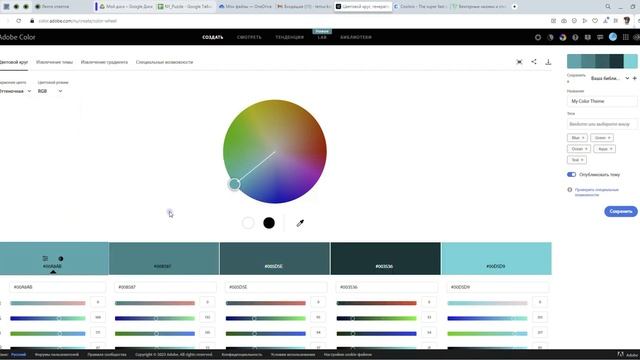The image size is (640, 360).
Task: Click the hex field of first swatch
Action: coord(58,287)
